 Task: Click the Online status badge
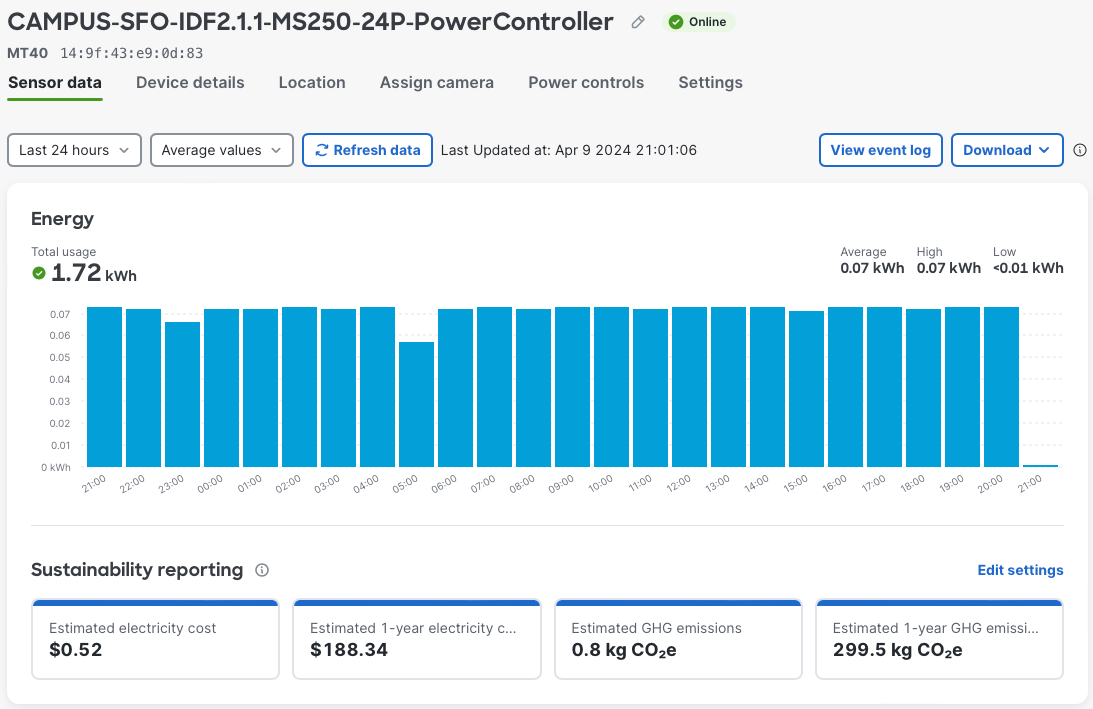pyautogui.click(x=699, y=21)
